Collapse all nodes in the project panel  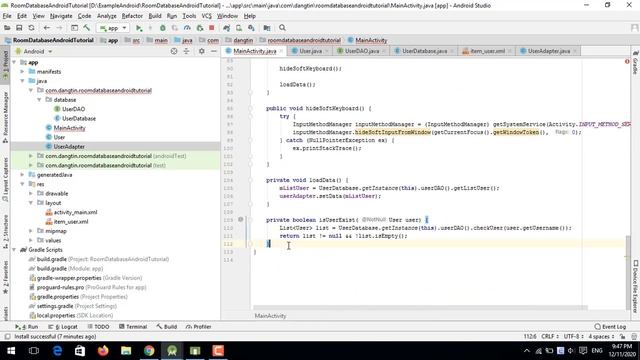pos(187,51)
